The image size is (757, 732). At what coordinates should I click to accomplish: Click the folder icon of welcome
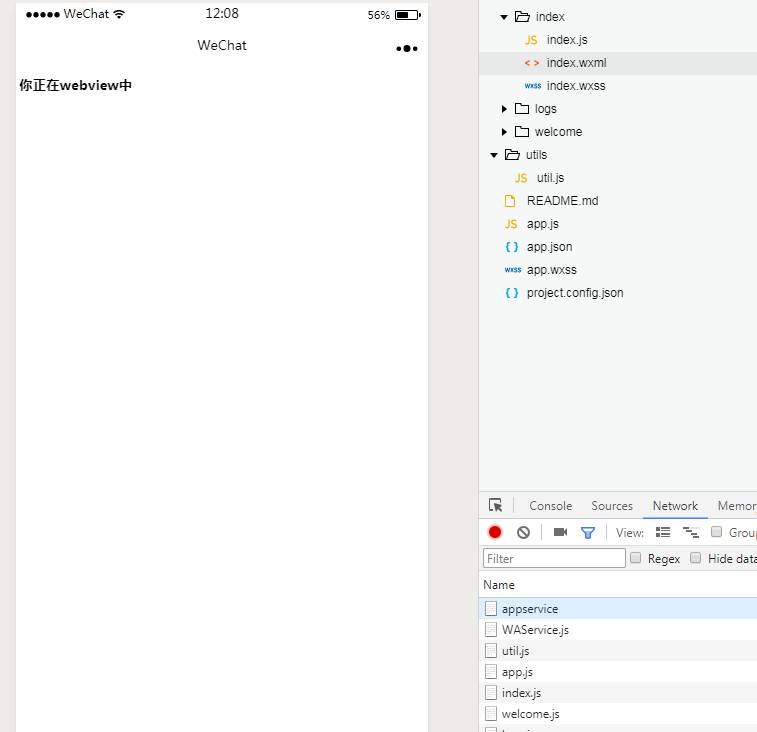click(522, 131)
